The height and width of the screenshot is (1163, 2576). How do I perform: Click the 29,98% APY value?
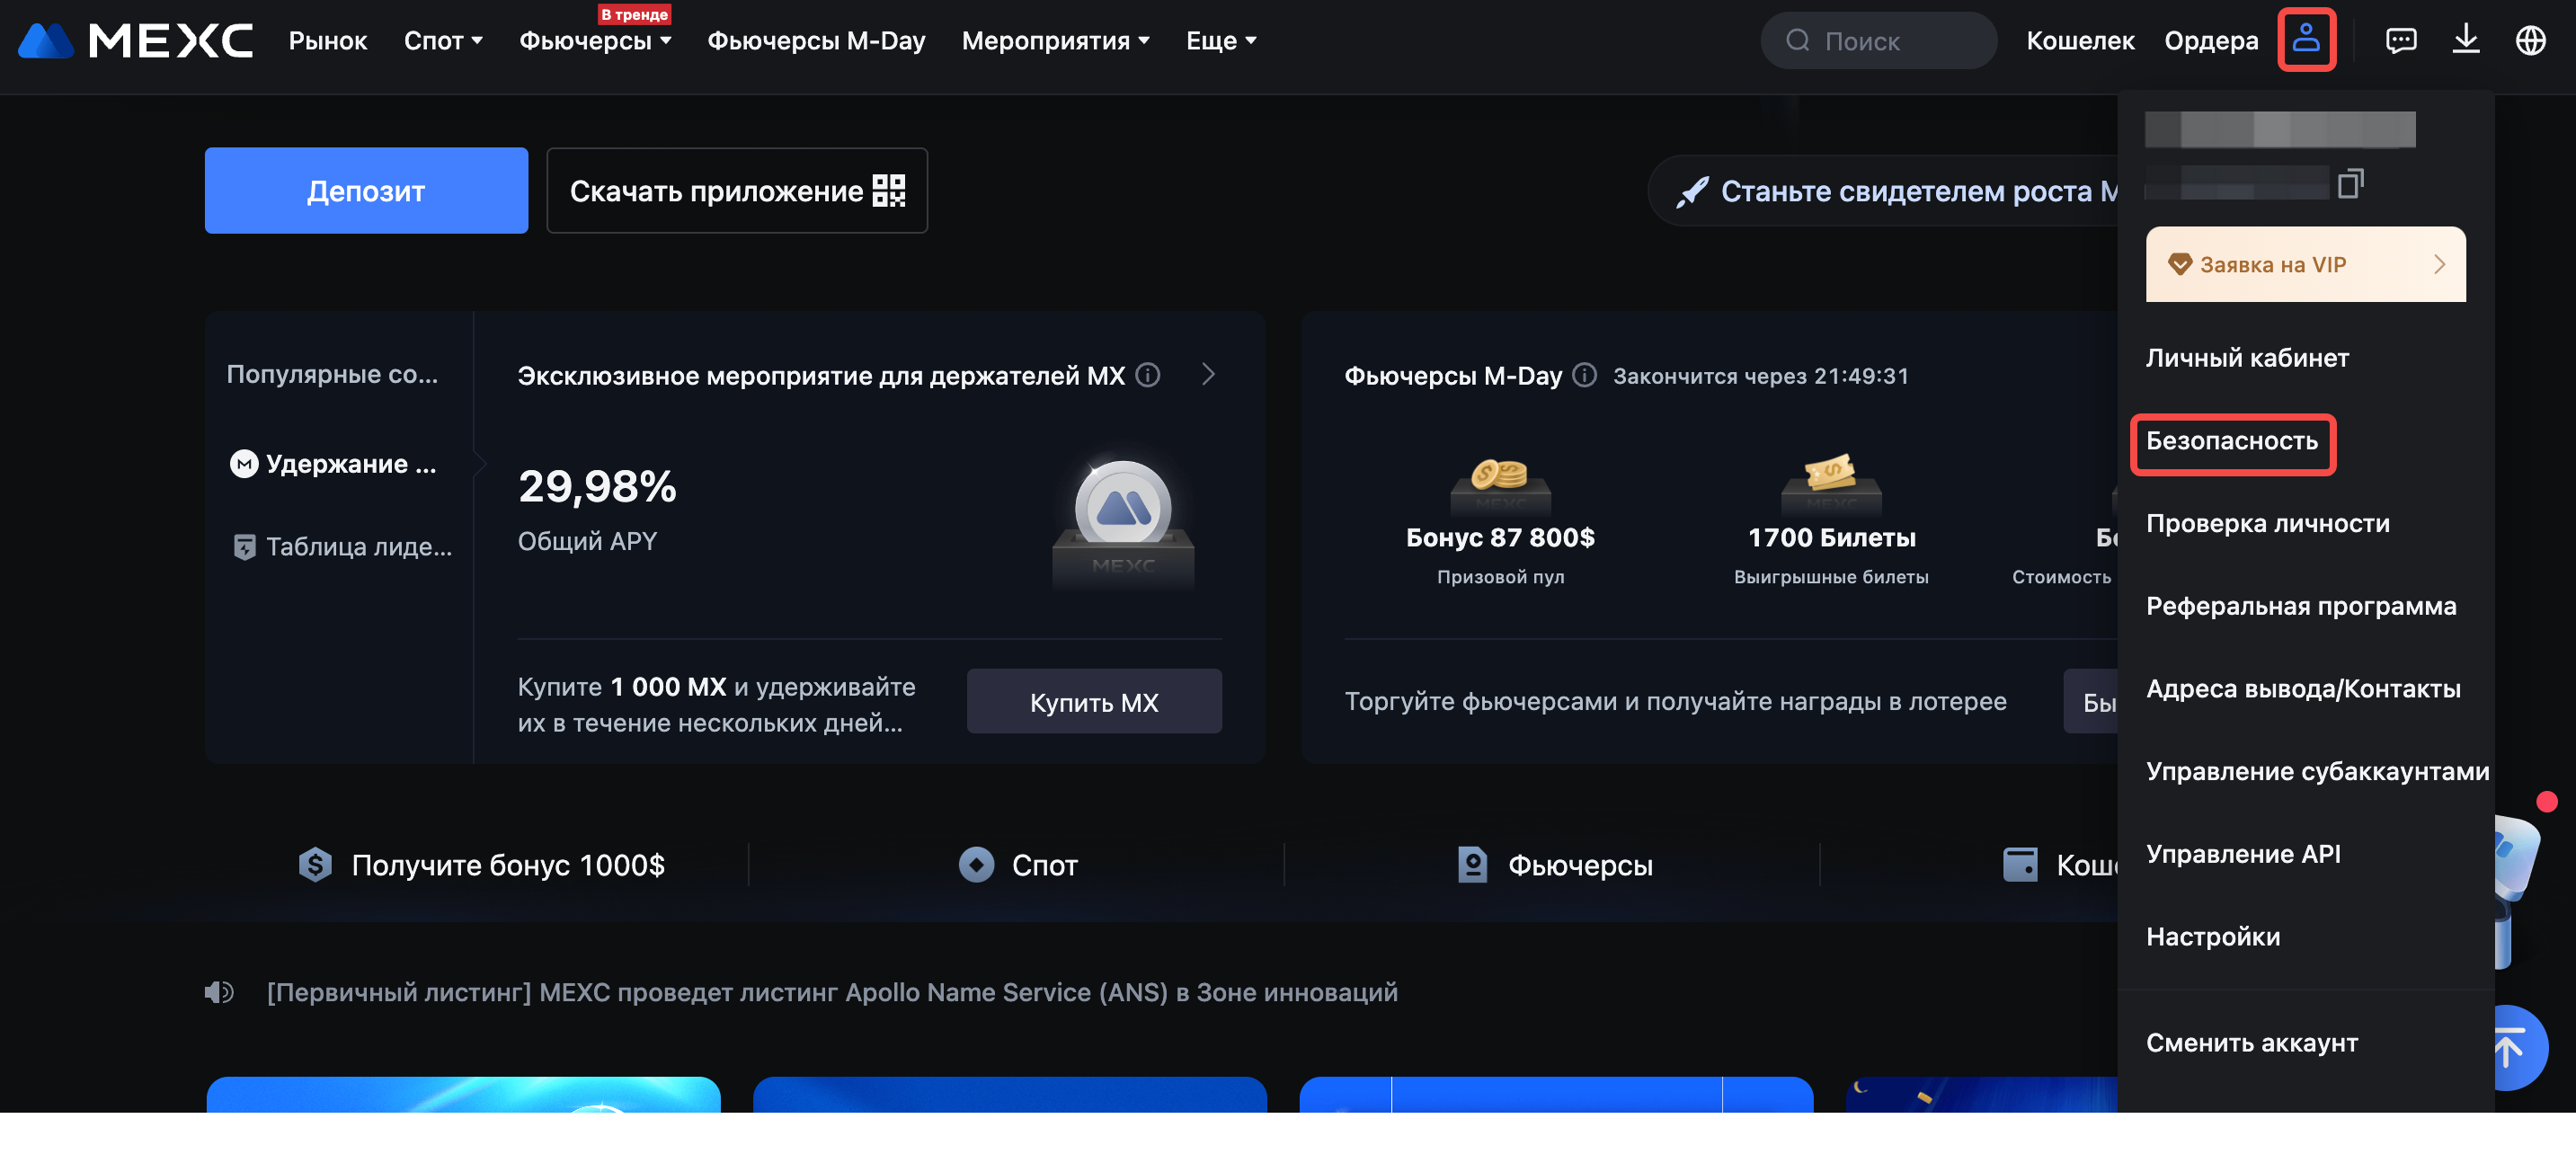tap(597, 487)
